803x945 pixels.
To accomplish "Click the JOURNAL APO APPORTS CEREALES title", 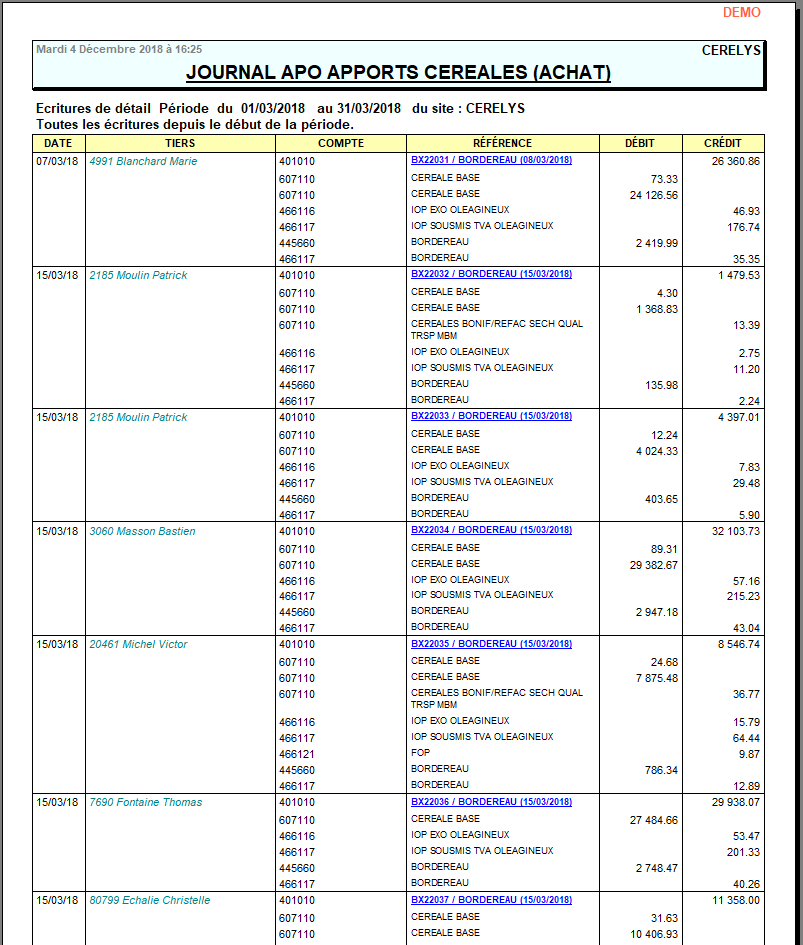I will point(398,73).
